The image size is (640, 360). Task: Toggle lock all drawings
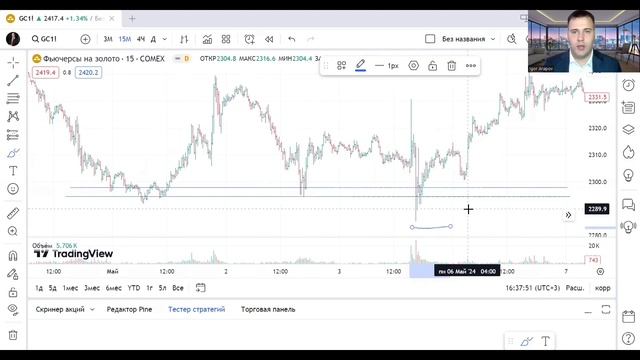point(13,292)
